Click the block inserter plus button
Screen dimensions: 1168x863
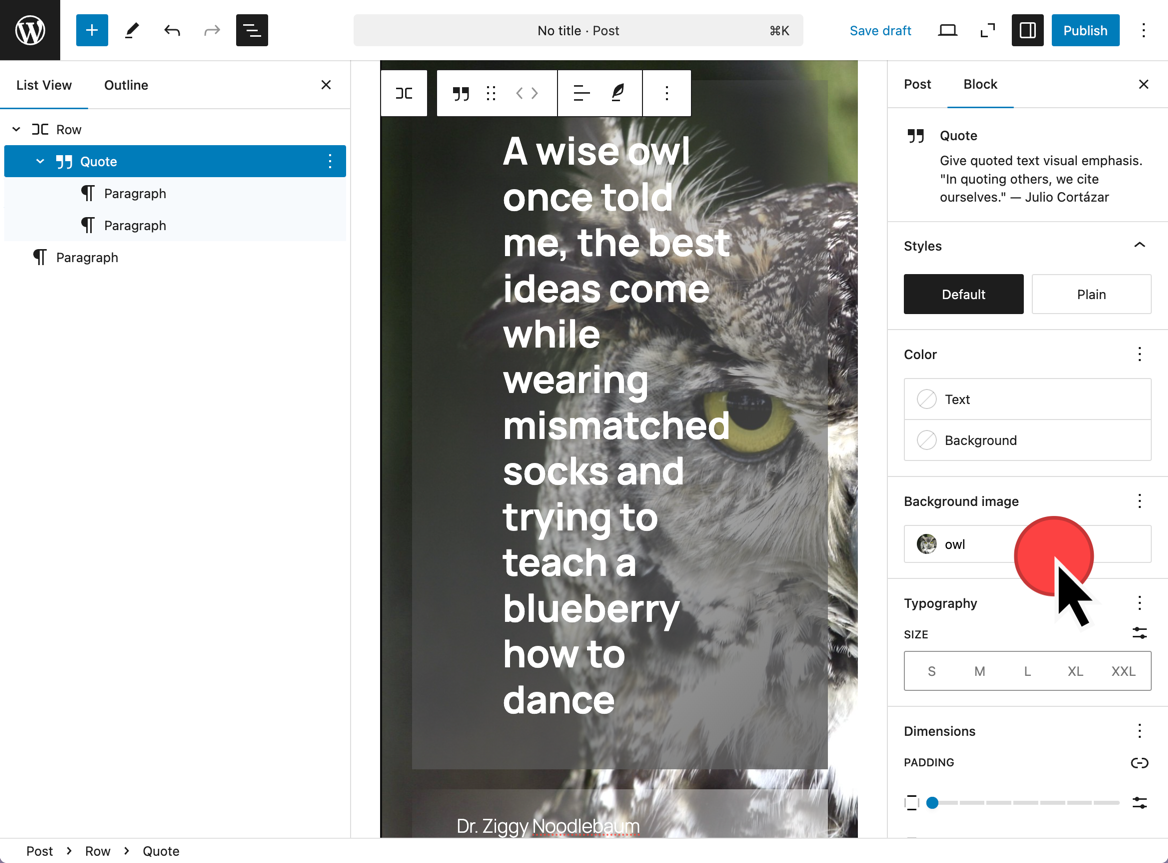tap(91, 30)
